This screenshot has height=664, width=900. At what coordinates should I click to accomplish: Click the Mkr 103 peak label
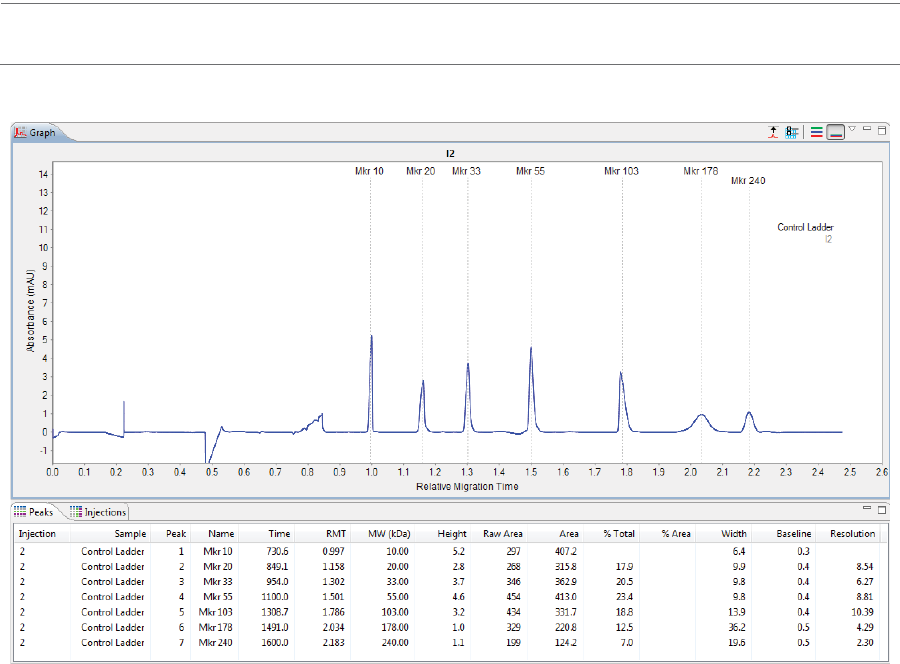point(621,171)
